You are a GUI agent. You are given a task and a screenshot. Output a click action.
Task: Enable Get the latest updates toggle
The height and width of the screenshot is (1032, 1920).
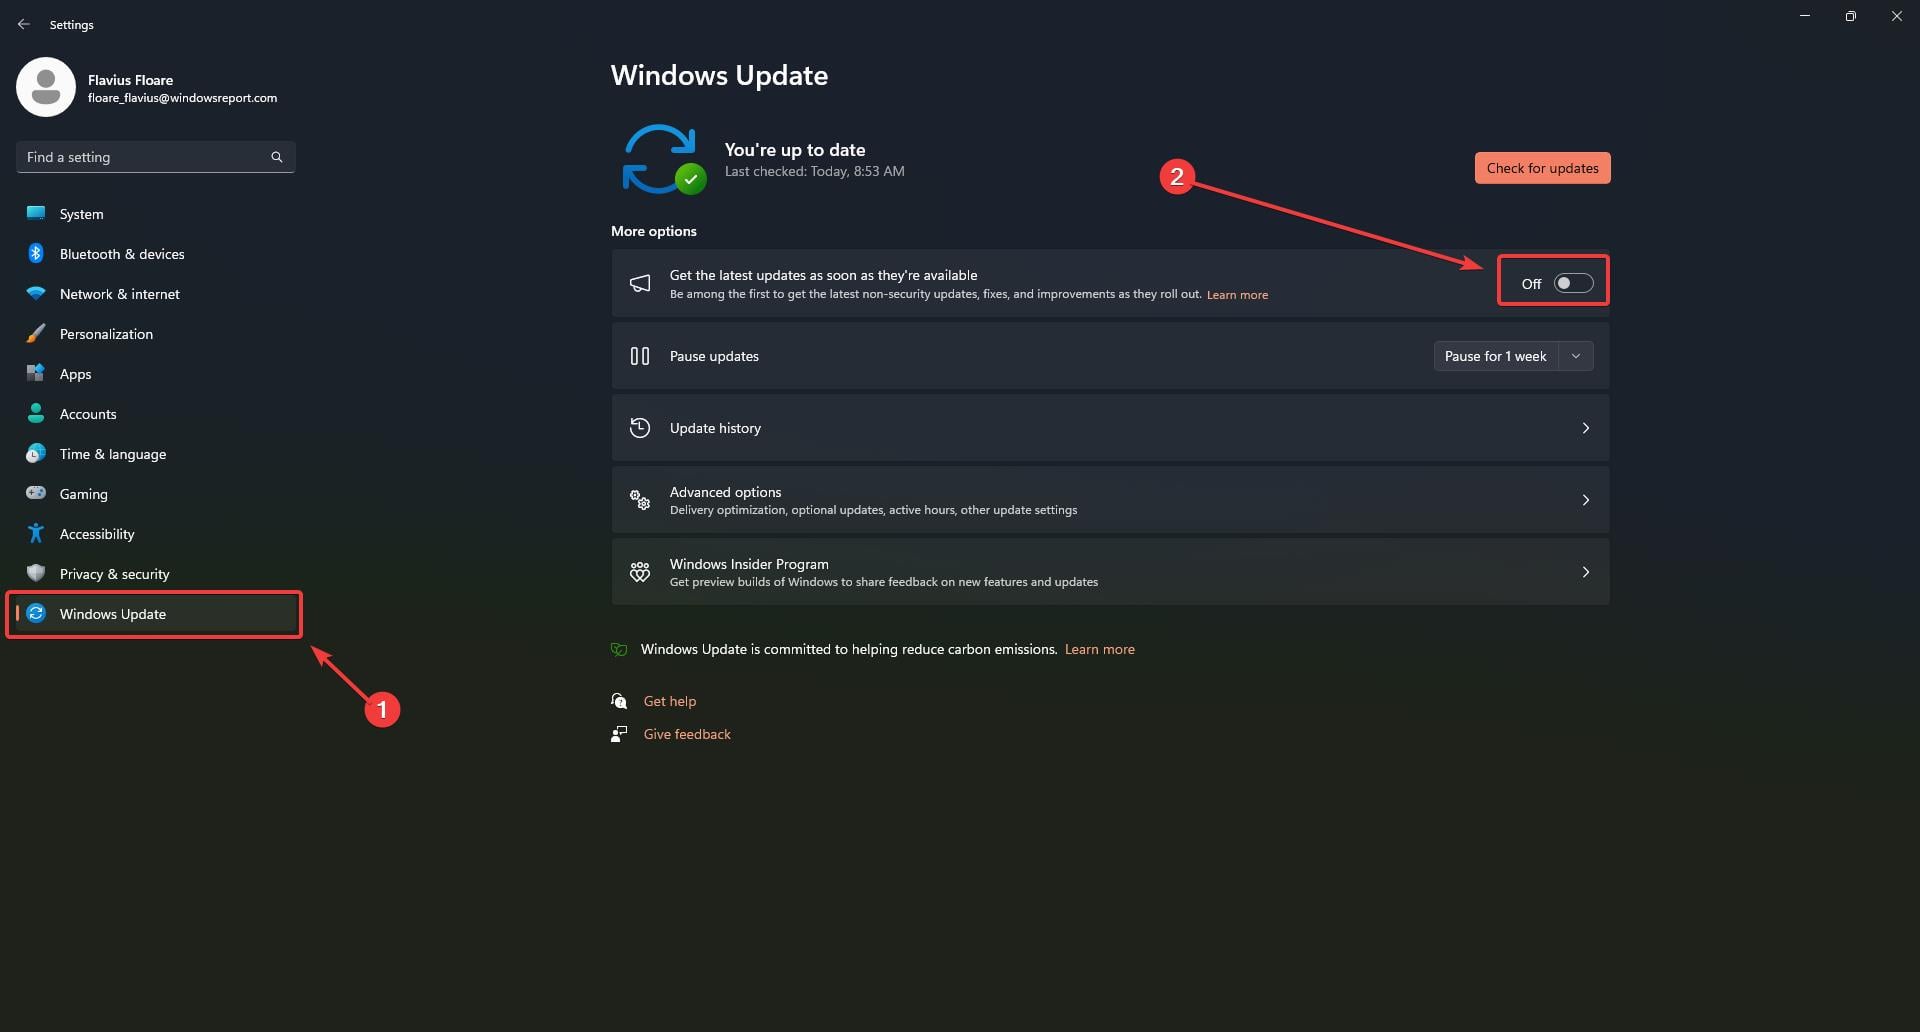tap(1572, 283)
